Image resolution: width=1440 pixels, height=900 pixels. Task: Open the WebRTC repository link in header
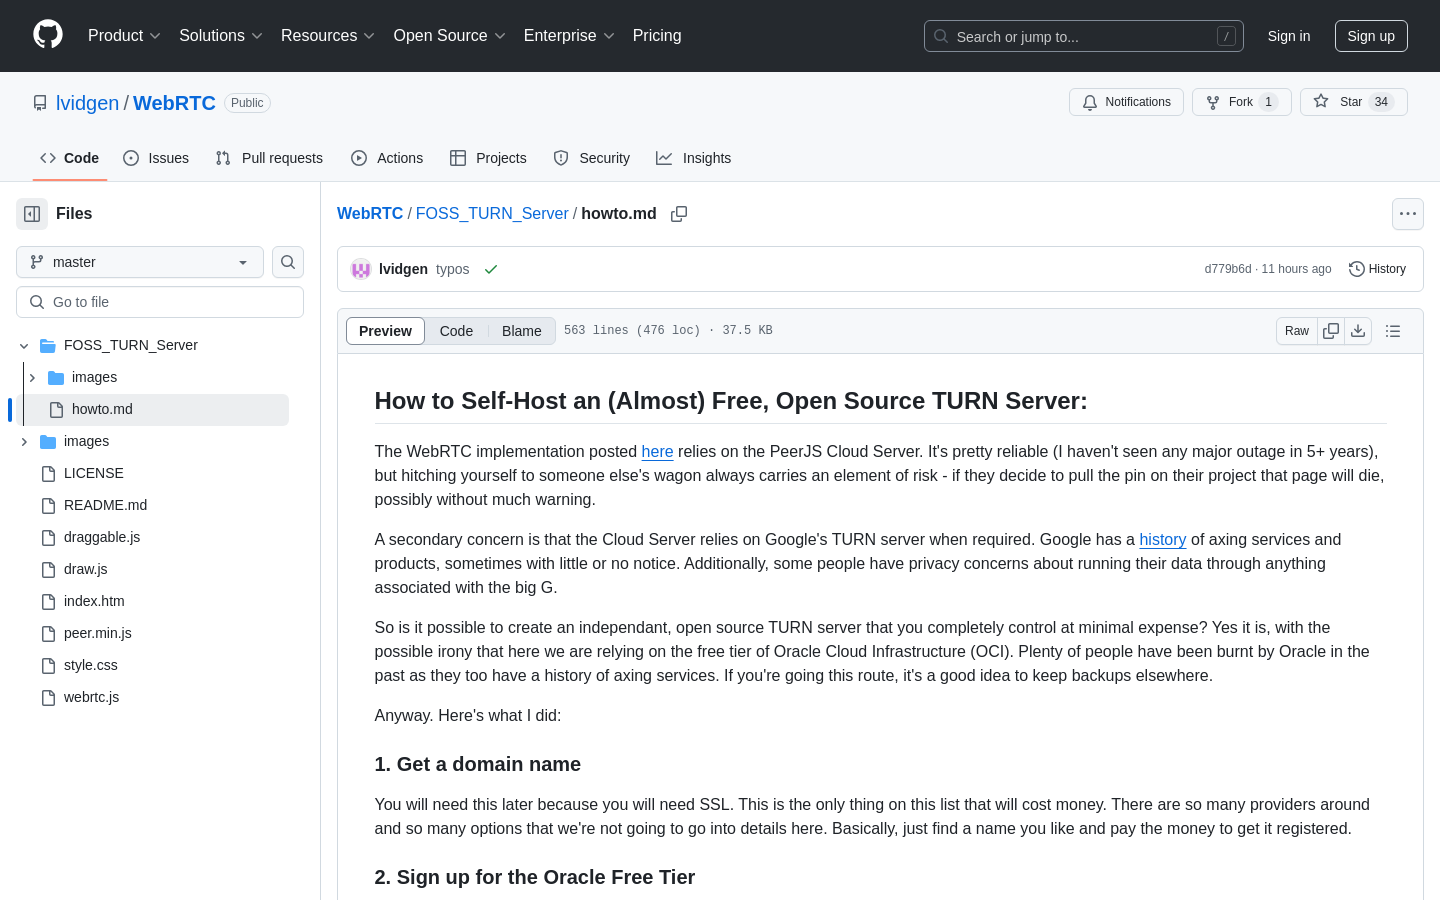(x=174, y=103)
